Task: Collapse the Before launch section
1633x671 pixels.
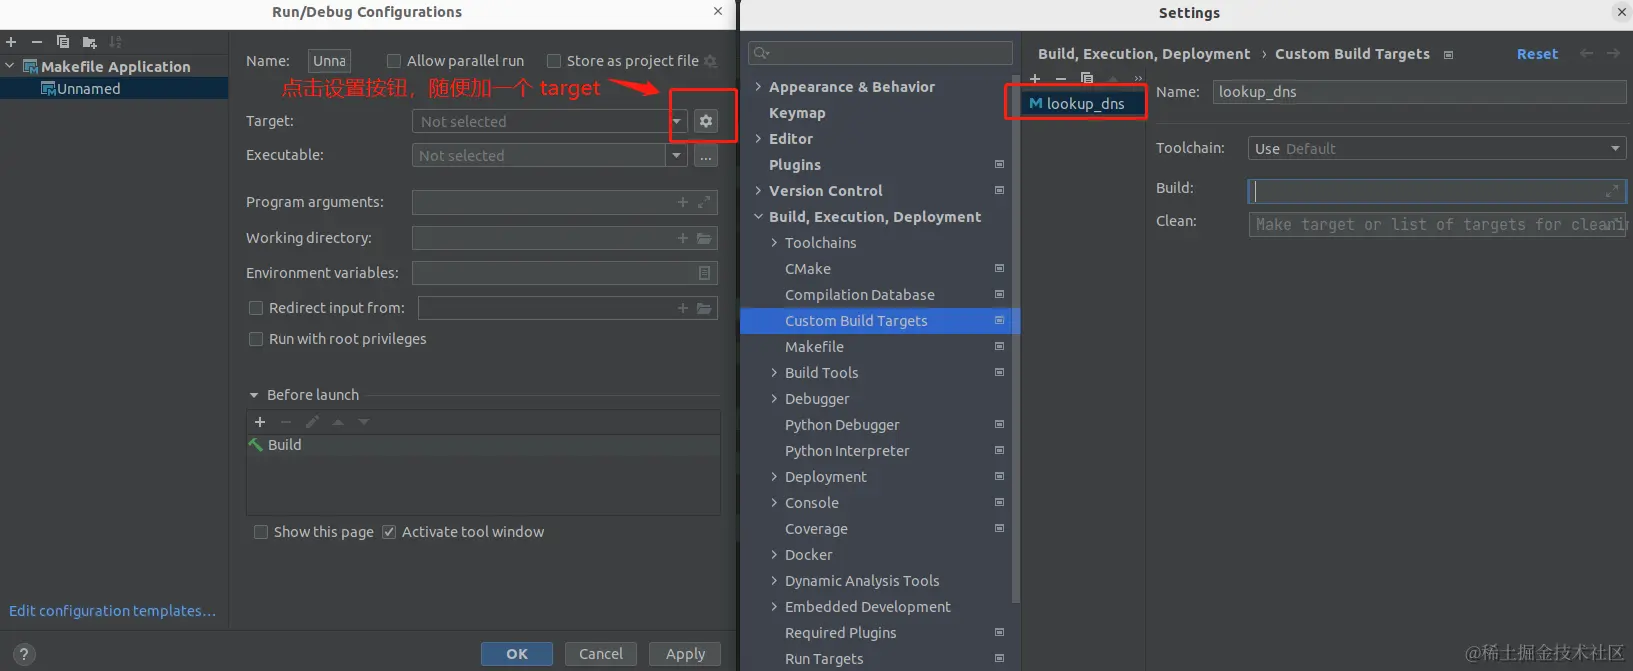Action: coord(254,395)
